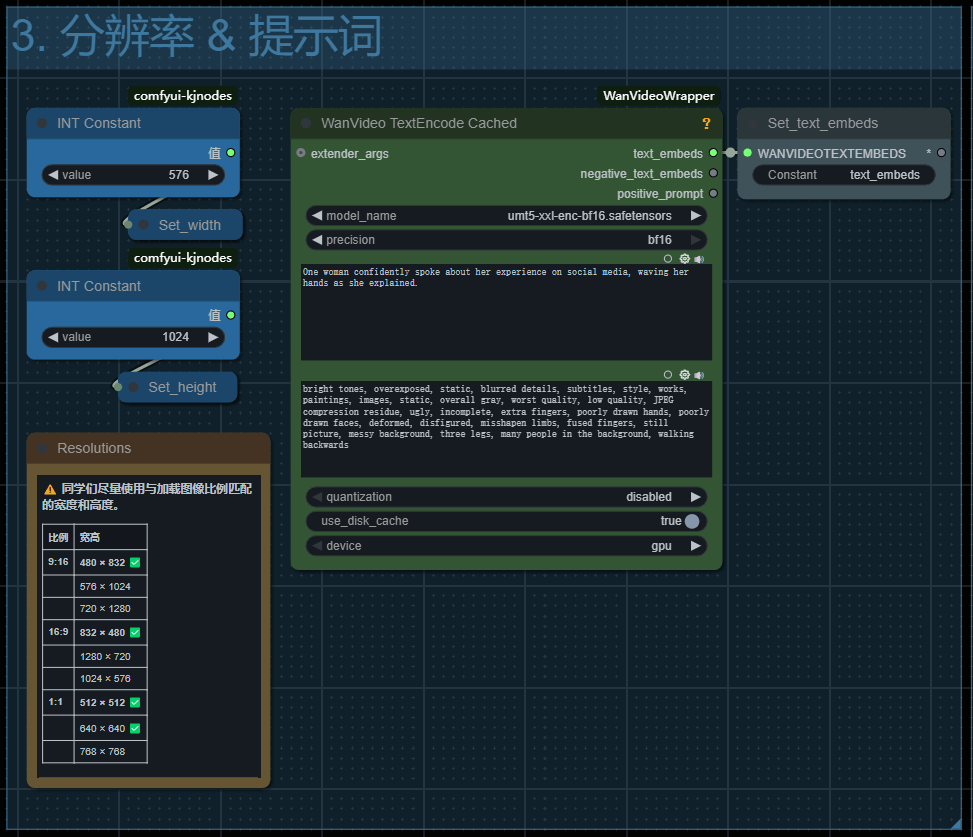The height and width of the screenshot is (837, 973).
Task: Advance the quantization option with right arrow
Action: [696, 497]
